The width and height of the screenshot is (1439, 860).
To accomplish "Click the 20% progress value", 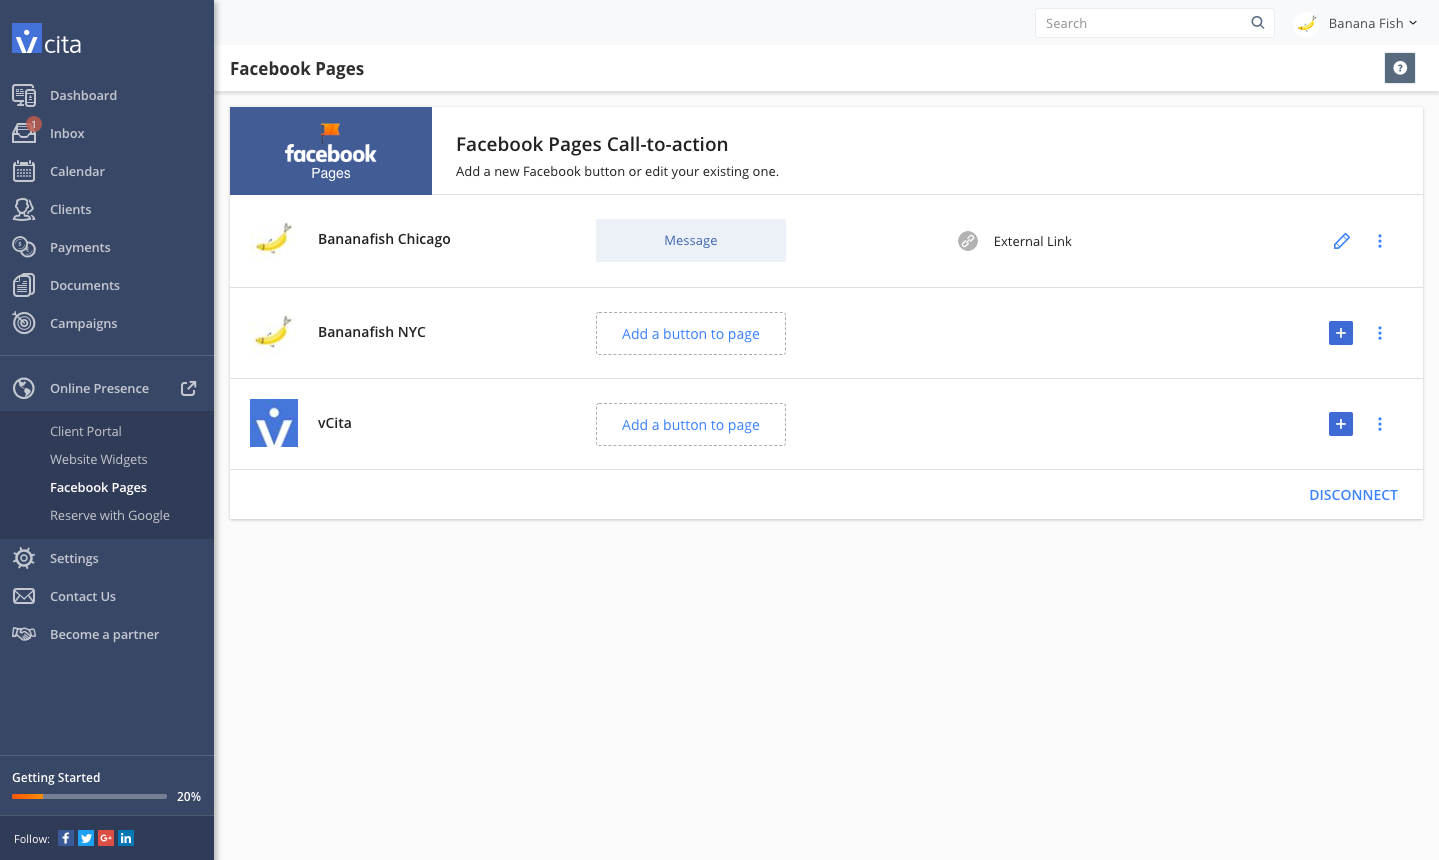I will pos(189,797).
